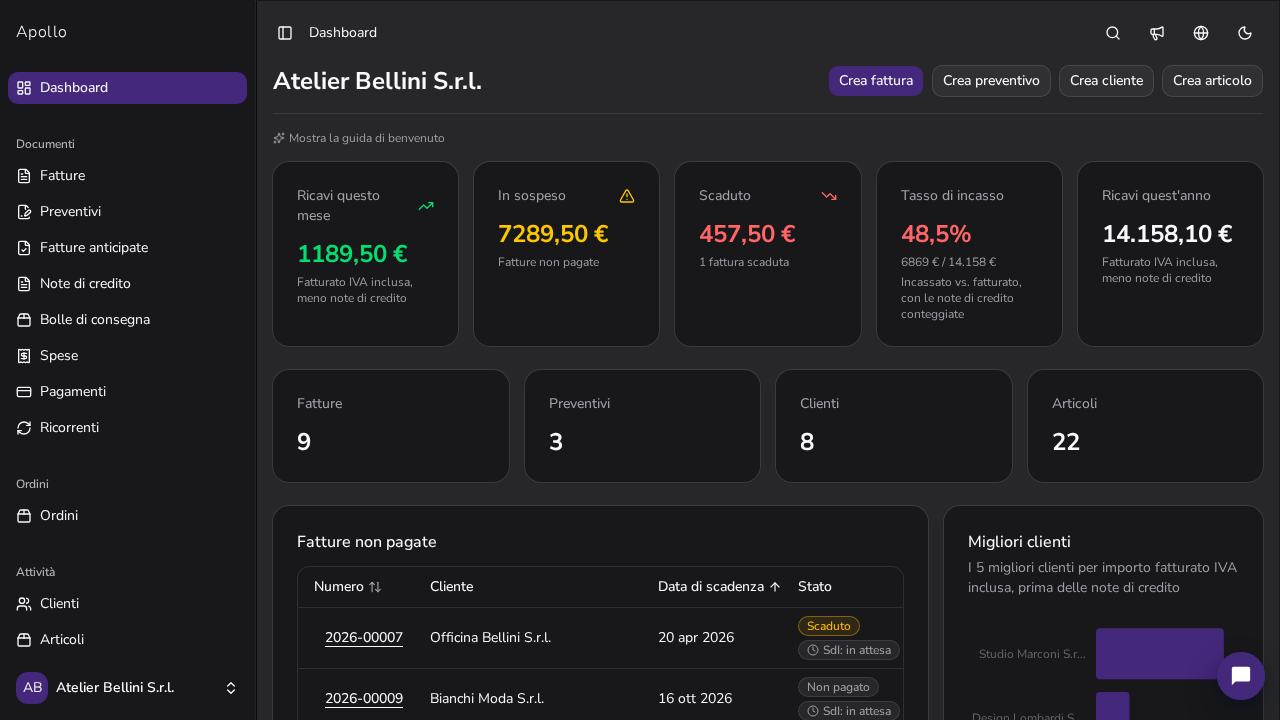Open invoice 2026-00007 link

tap(364, 638)
